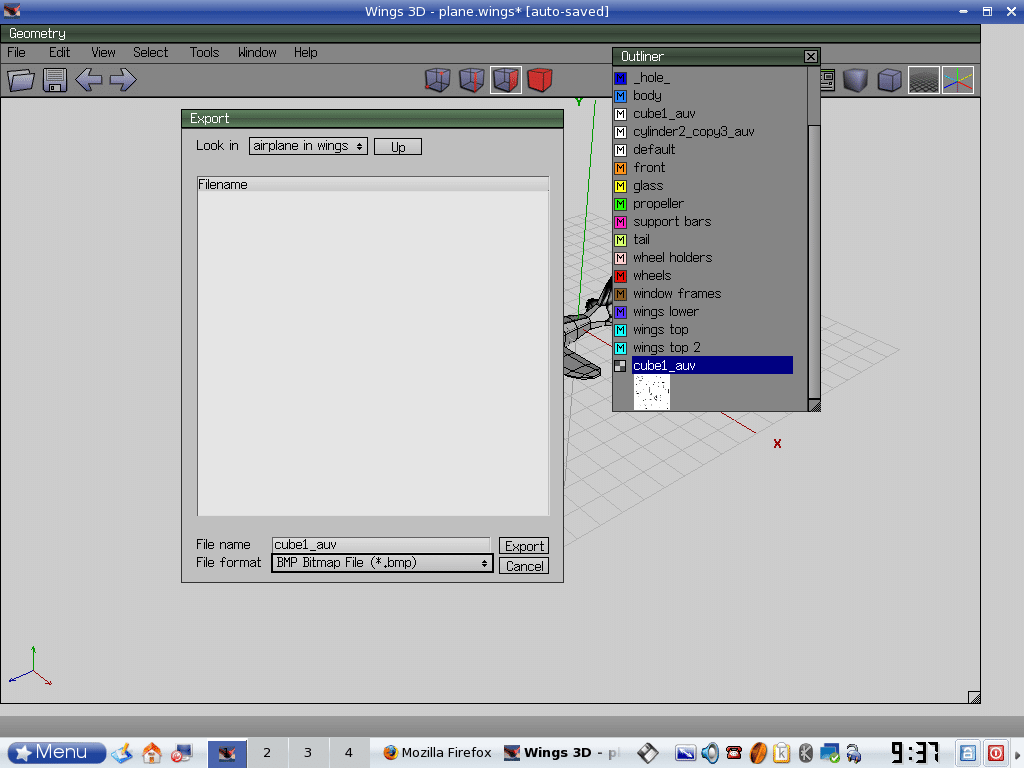
Task: Toggle axes display icon in toolbar
Action: point(957,80)
